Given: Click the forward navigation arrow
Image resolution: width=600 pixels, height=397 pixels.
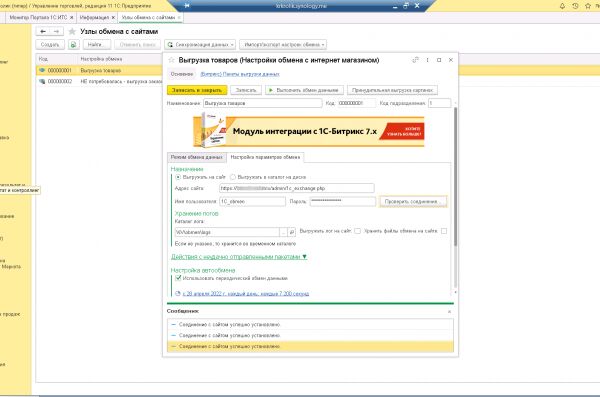Looking at the screenshot, I should [x=56, y=31].
